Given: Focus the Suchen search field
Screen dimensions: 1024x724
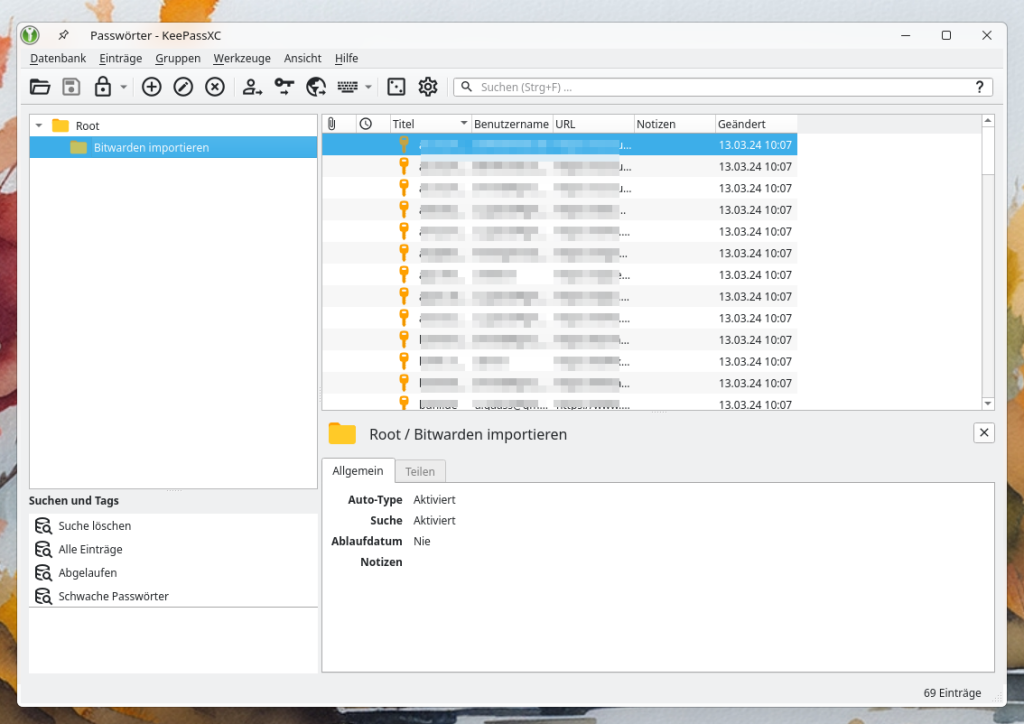Looking at the screenshot, I should [722, 87].
